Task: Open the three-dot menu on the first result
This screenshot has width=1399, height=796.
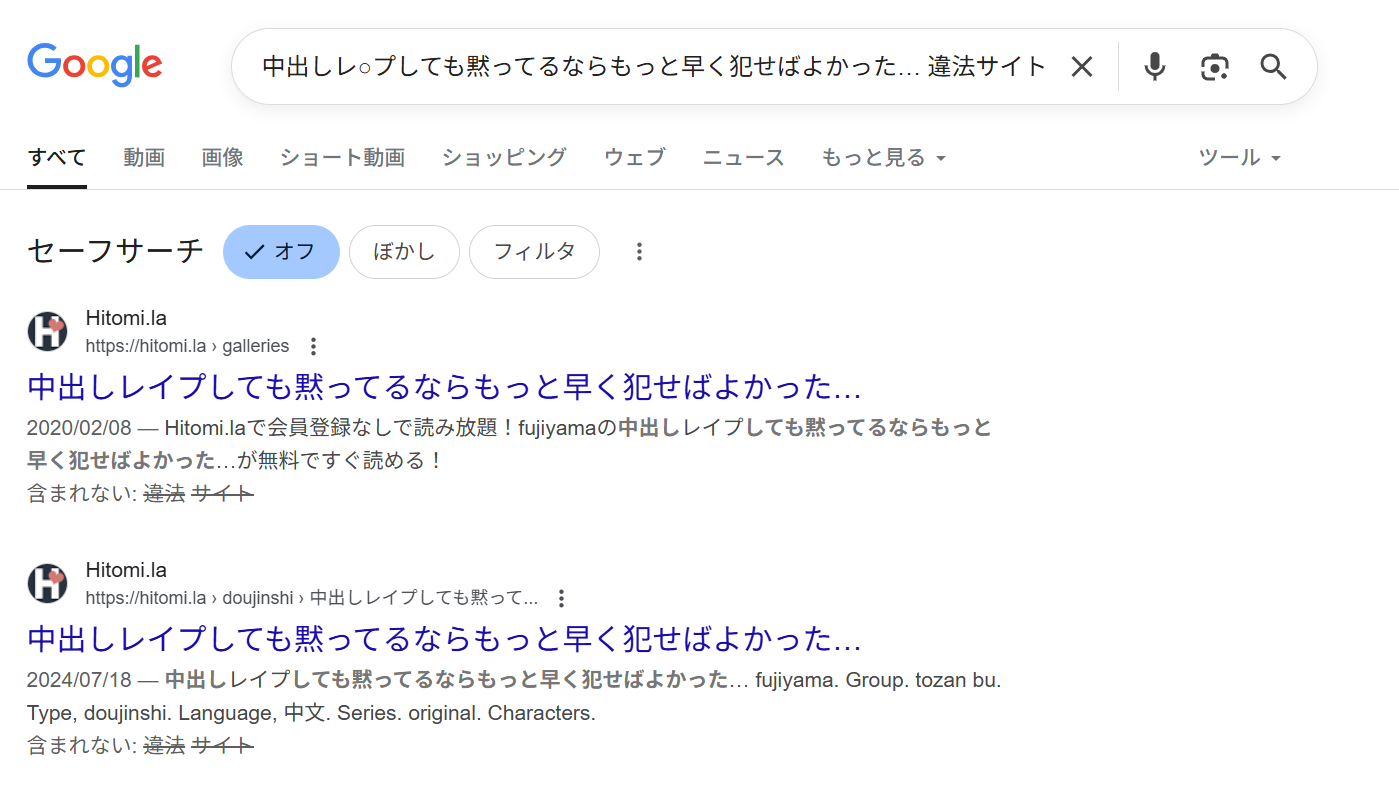Action: coord(313,345)
